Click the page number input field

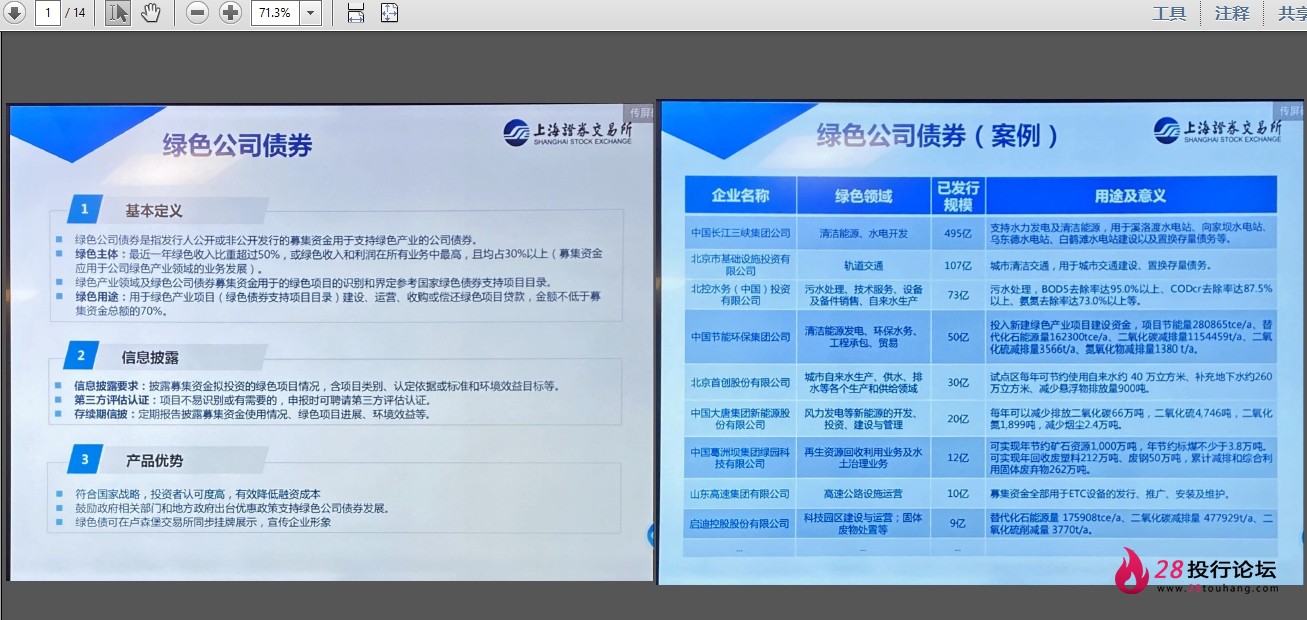pyautogui.click(x=47, y=13)
